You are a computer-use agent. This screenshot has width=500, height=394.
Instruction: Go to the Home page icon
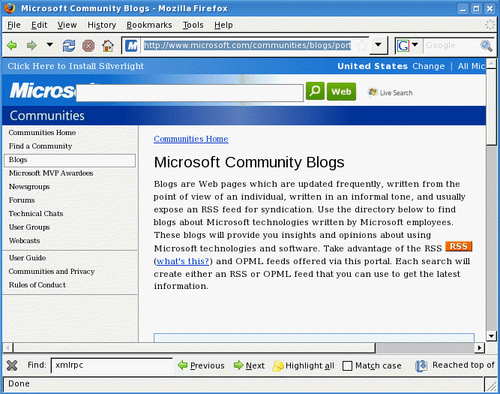(108, 45)
